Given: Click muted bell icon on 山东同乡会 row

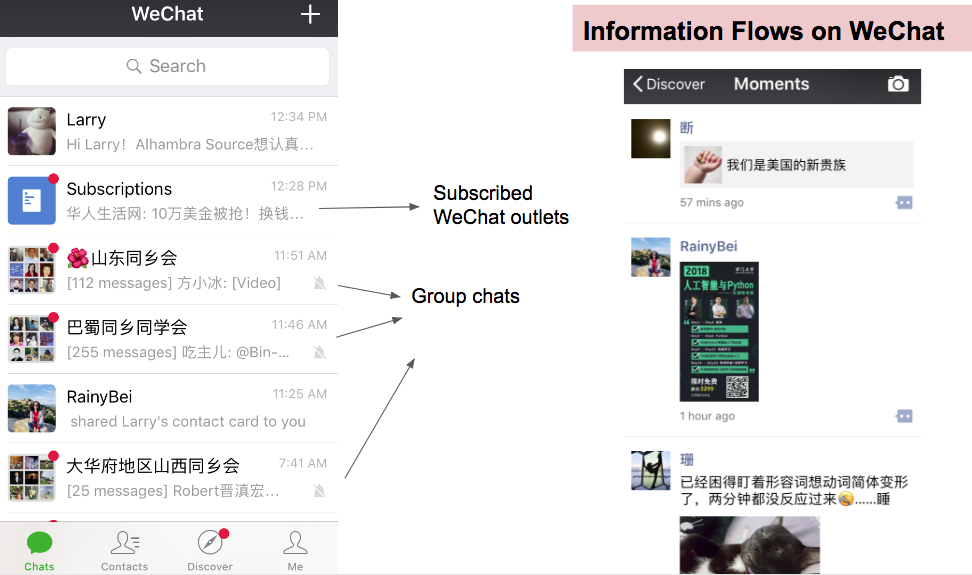Looking at the screenshot, I should point(319,283).
